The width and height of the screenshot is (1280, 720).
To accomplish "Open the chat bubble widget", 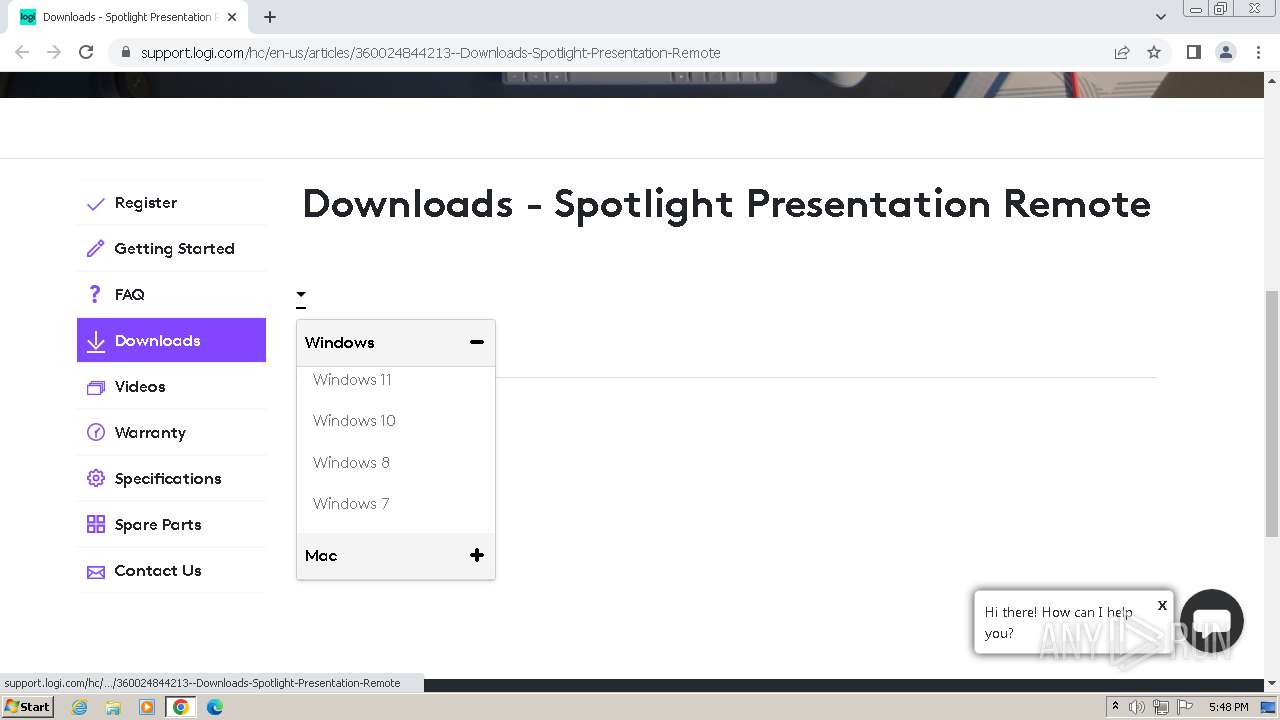I will pyautogui.click(x=1212, y=621).
